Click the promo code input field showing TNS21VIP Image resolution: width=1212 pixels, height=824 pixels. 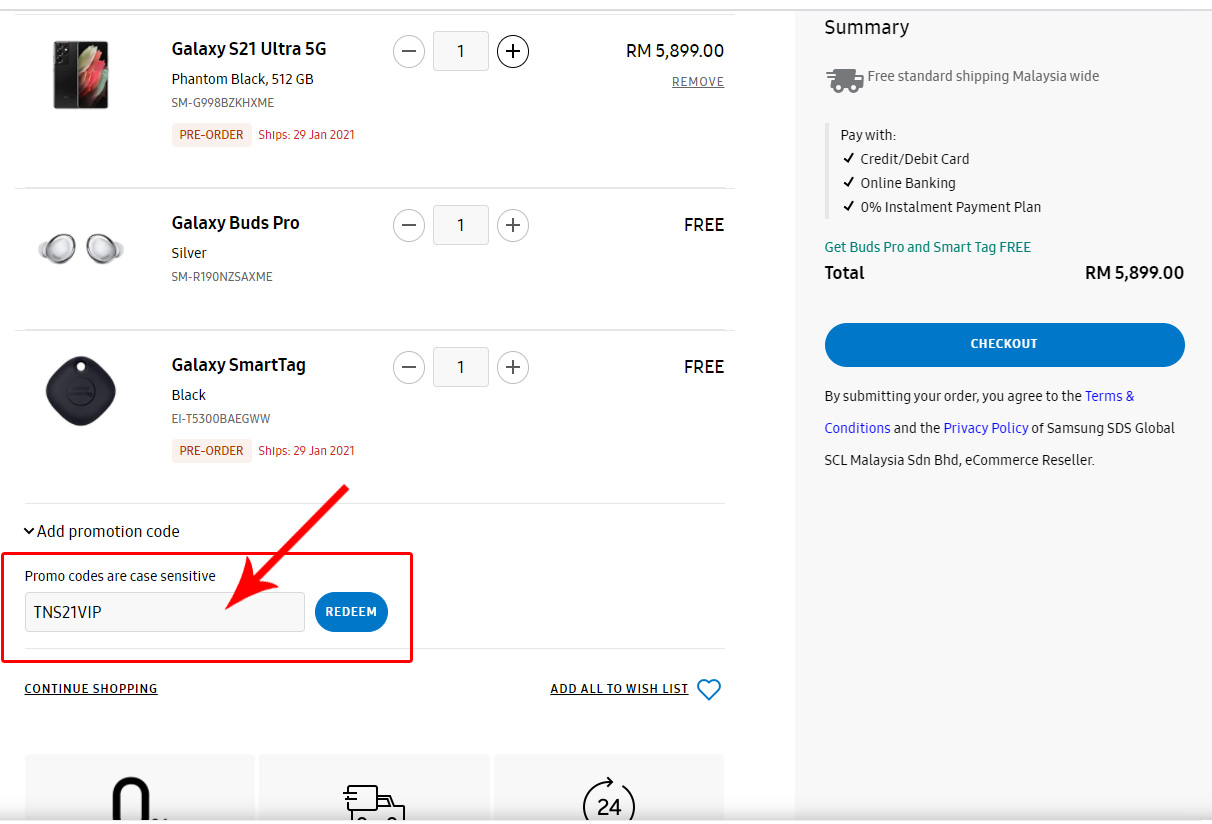[x=164, y=611]
